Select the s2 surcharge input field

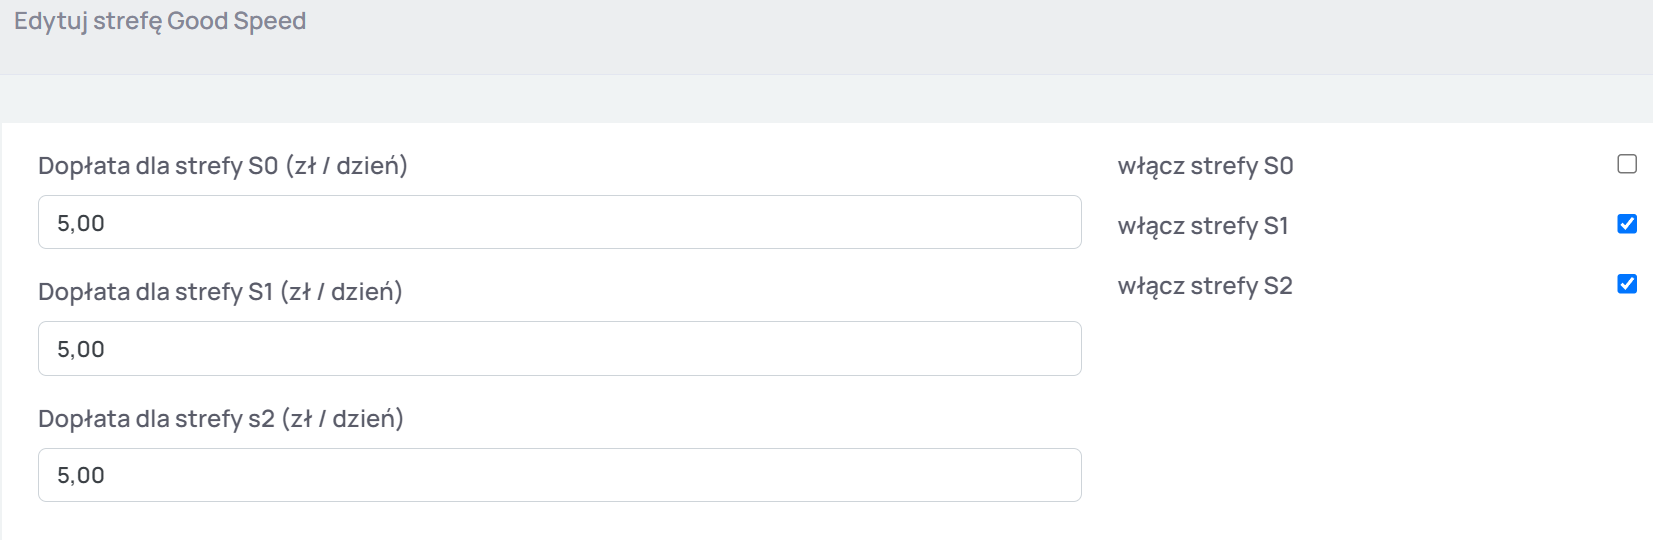[x=560, y=475]
